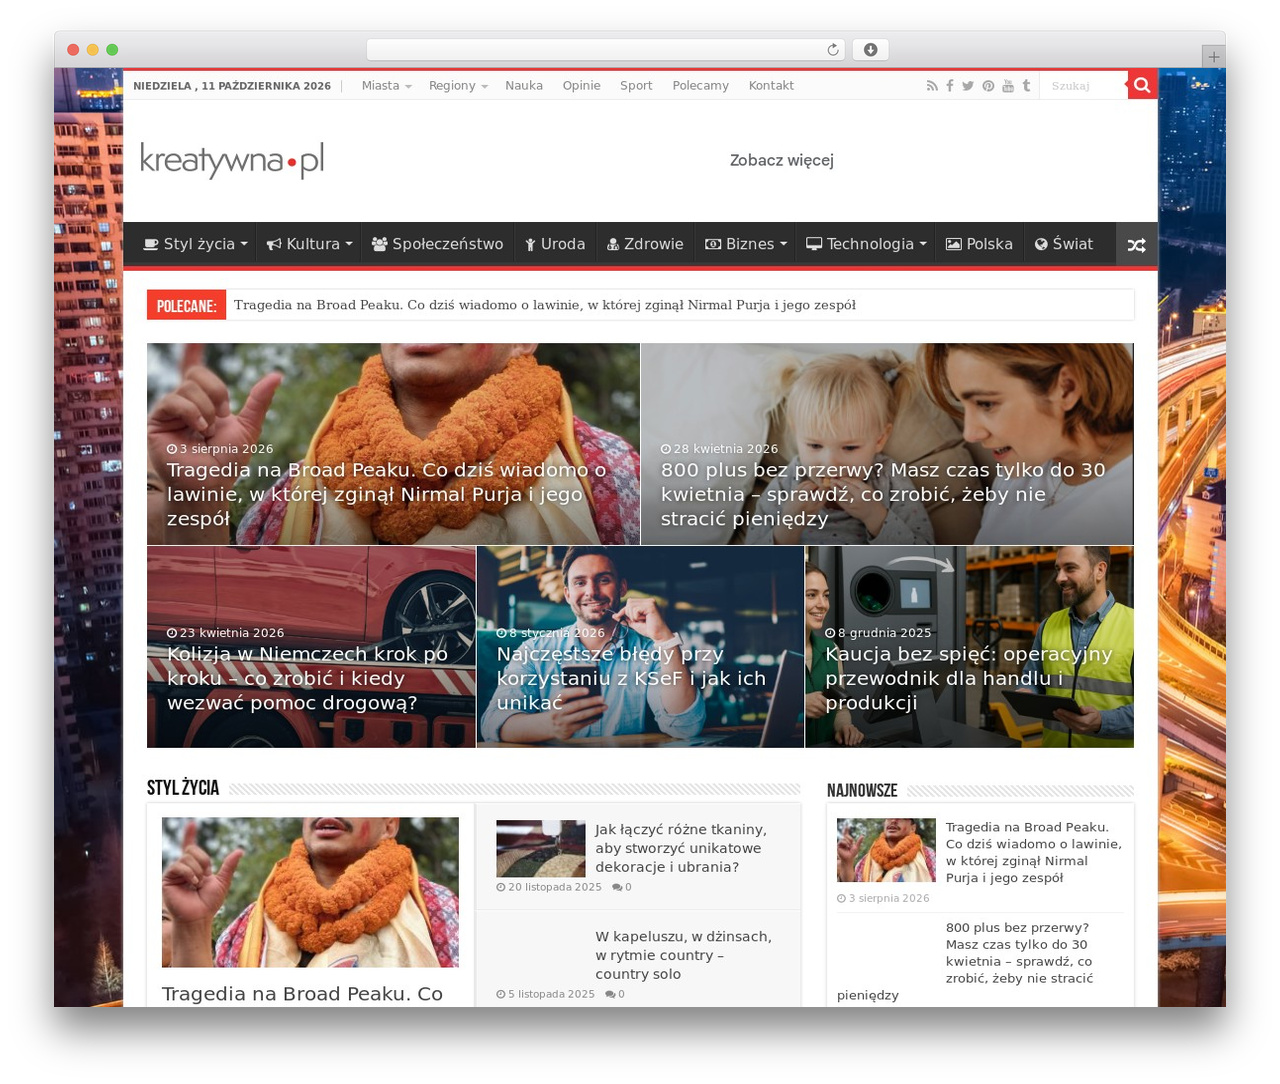Expand the Technologia menu
1280x1084 pixels.
click(866, 244)
